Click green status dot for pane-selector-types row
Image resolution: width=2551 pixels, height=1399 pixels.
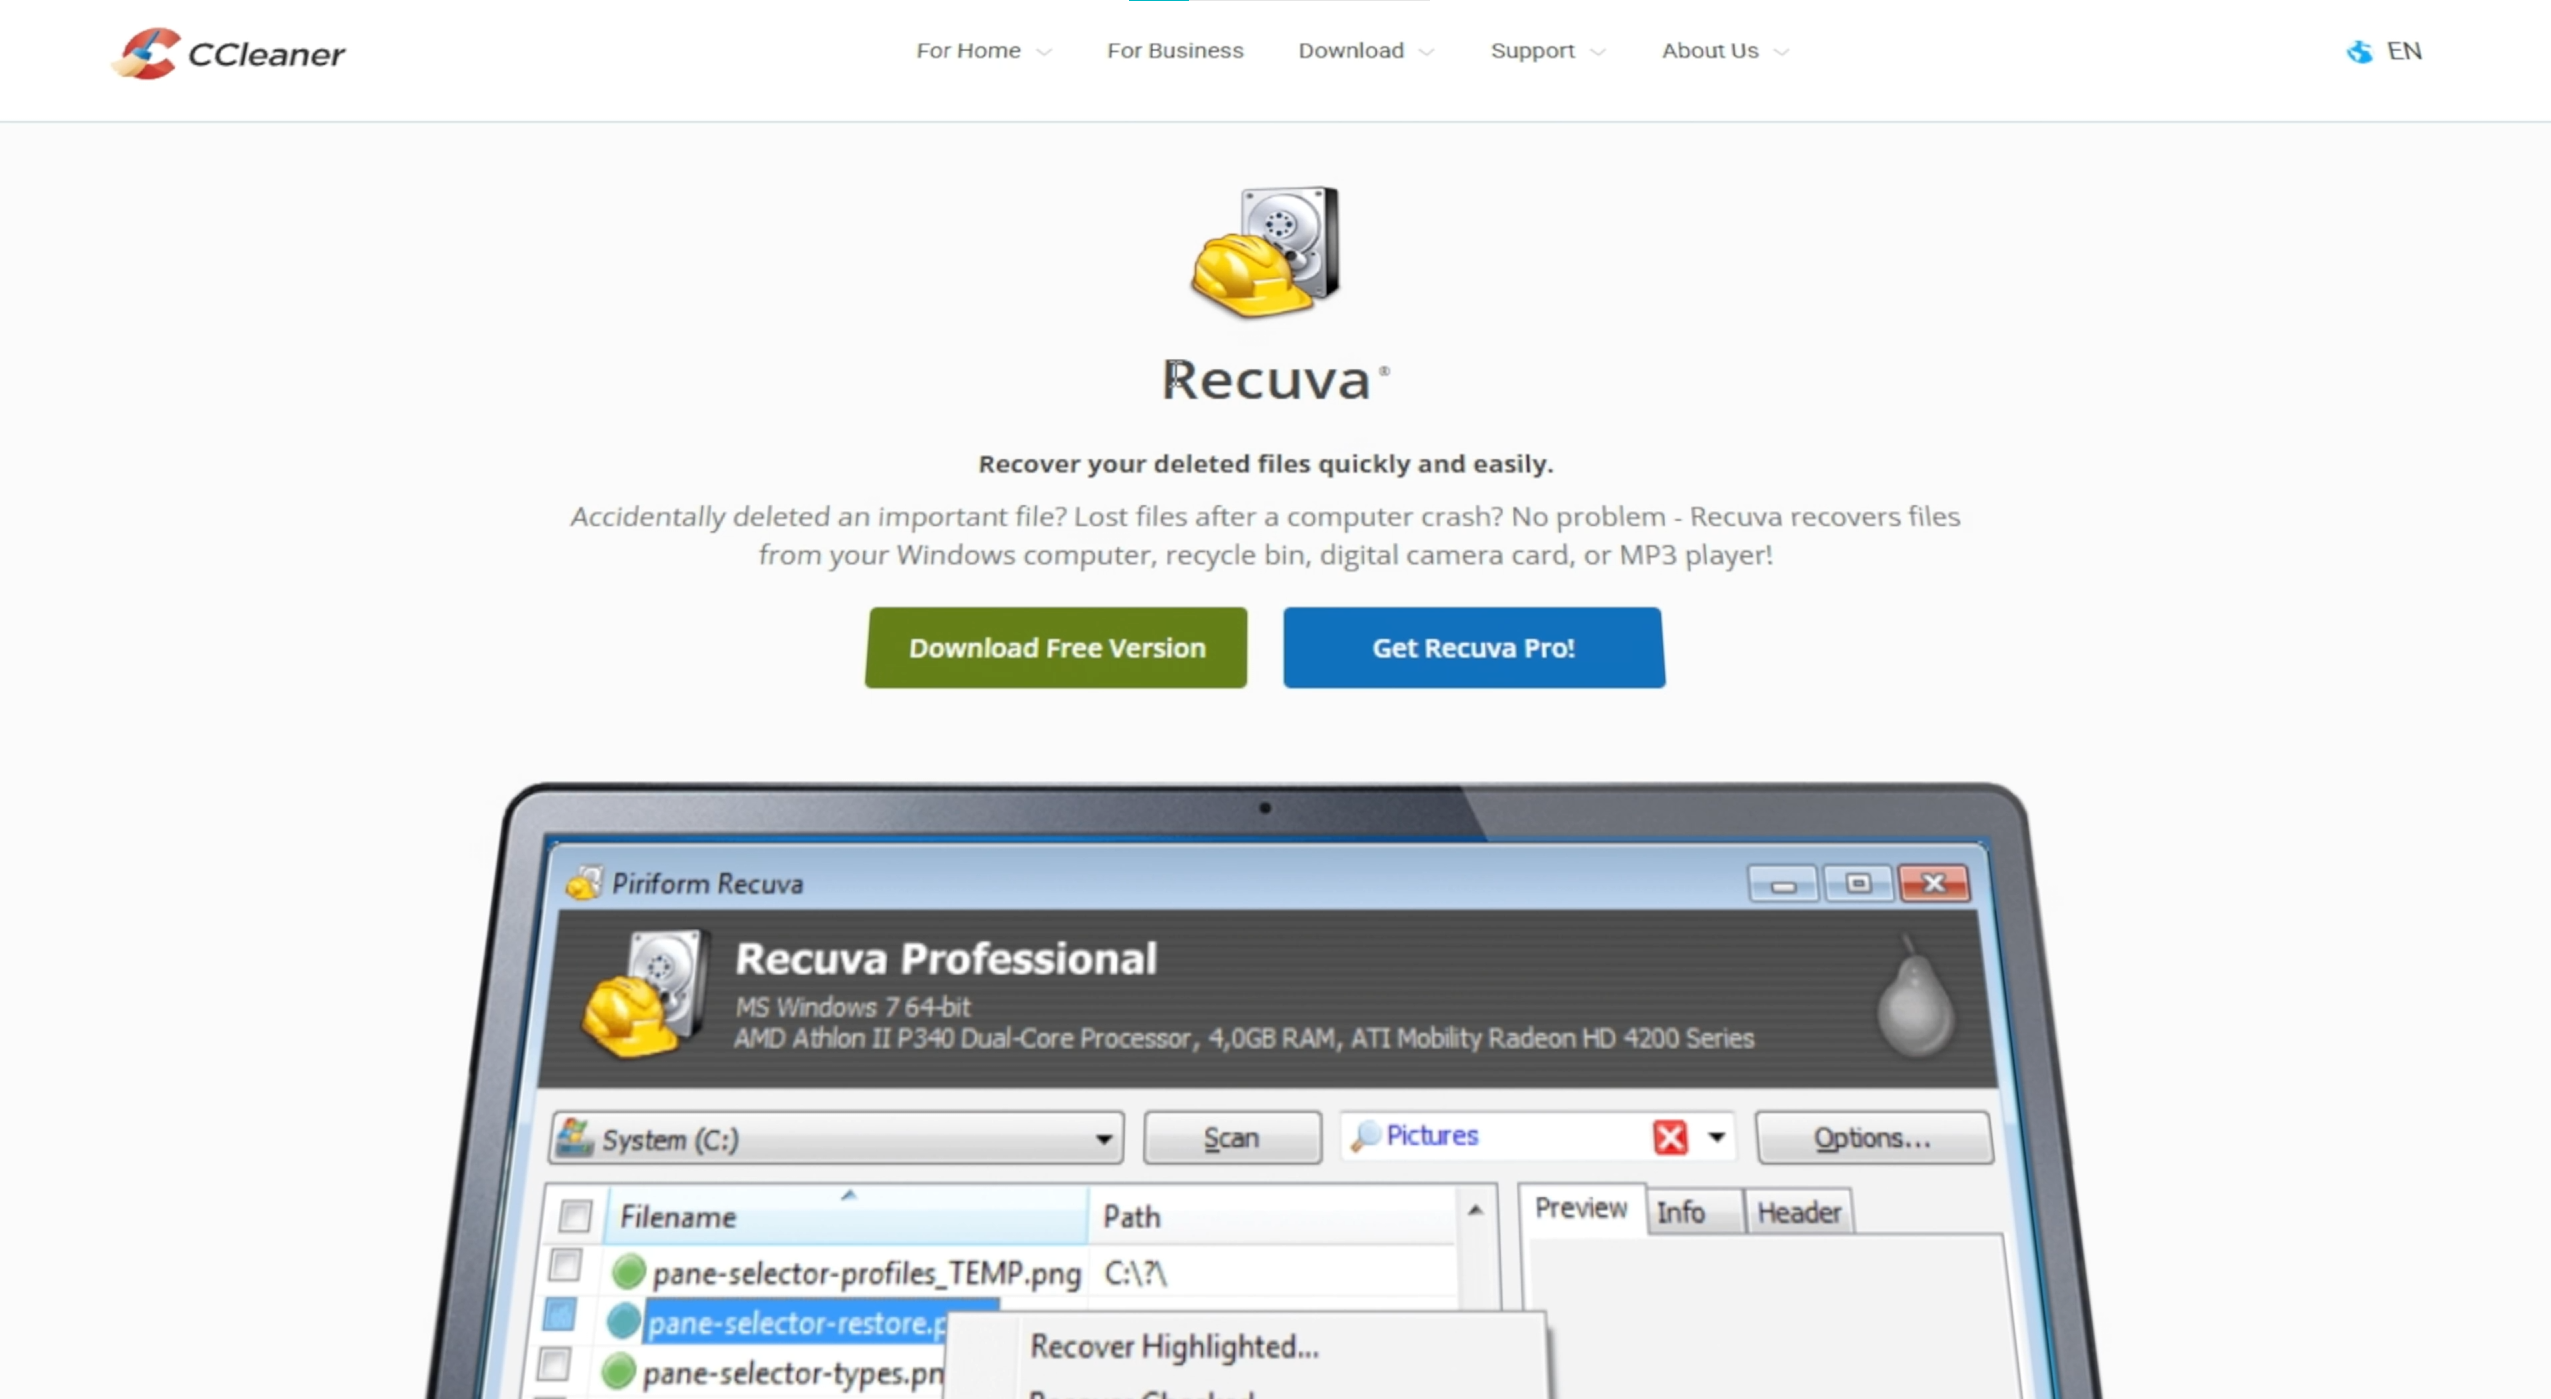(619, 1371)
